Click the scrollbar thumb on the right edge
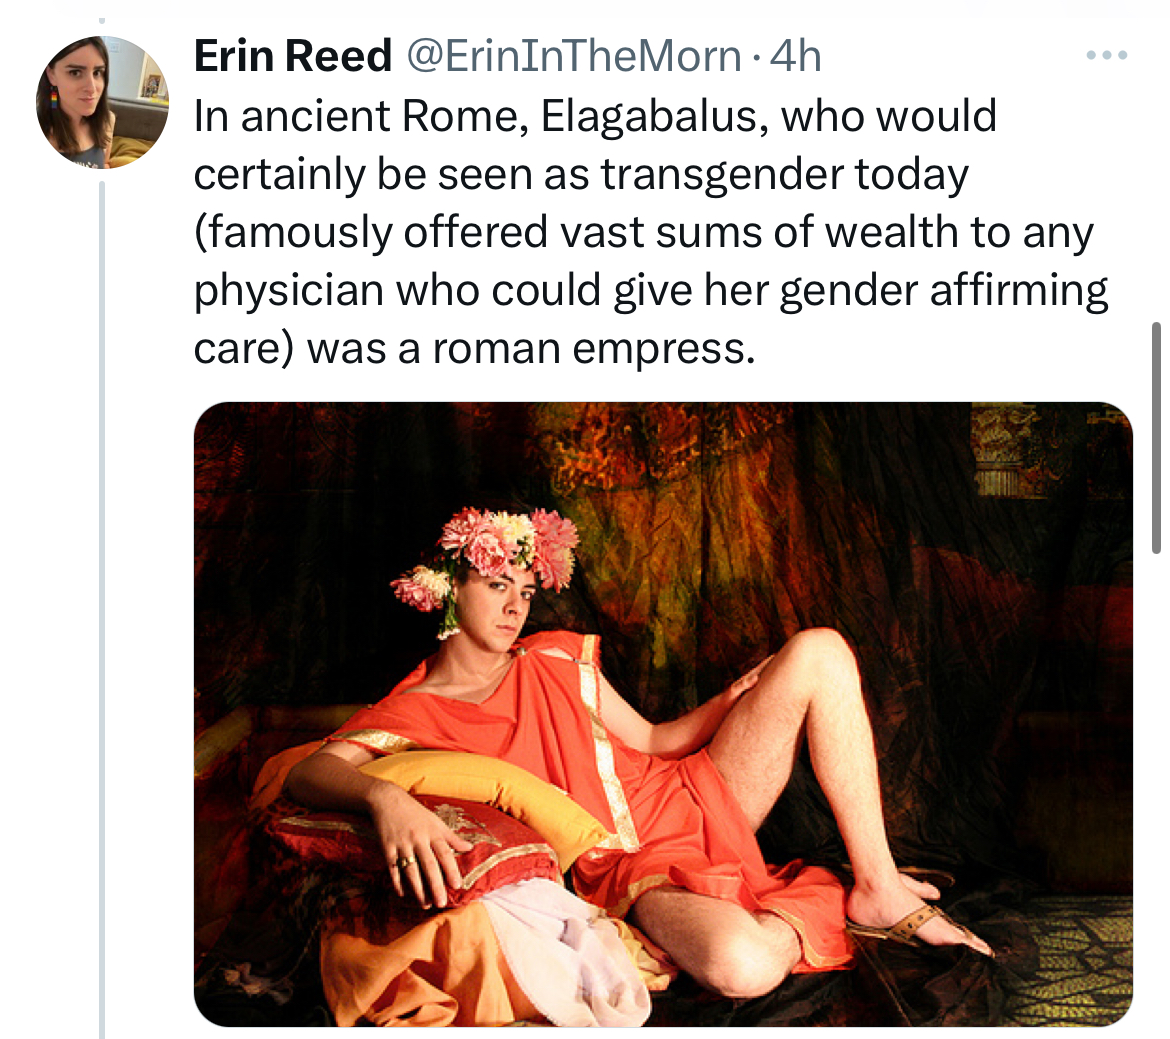1170x1039 pixels. (1156, 436)
